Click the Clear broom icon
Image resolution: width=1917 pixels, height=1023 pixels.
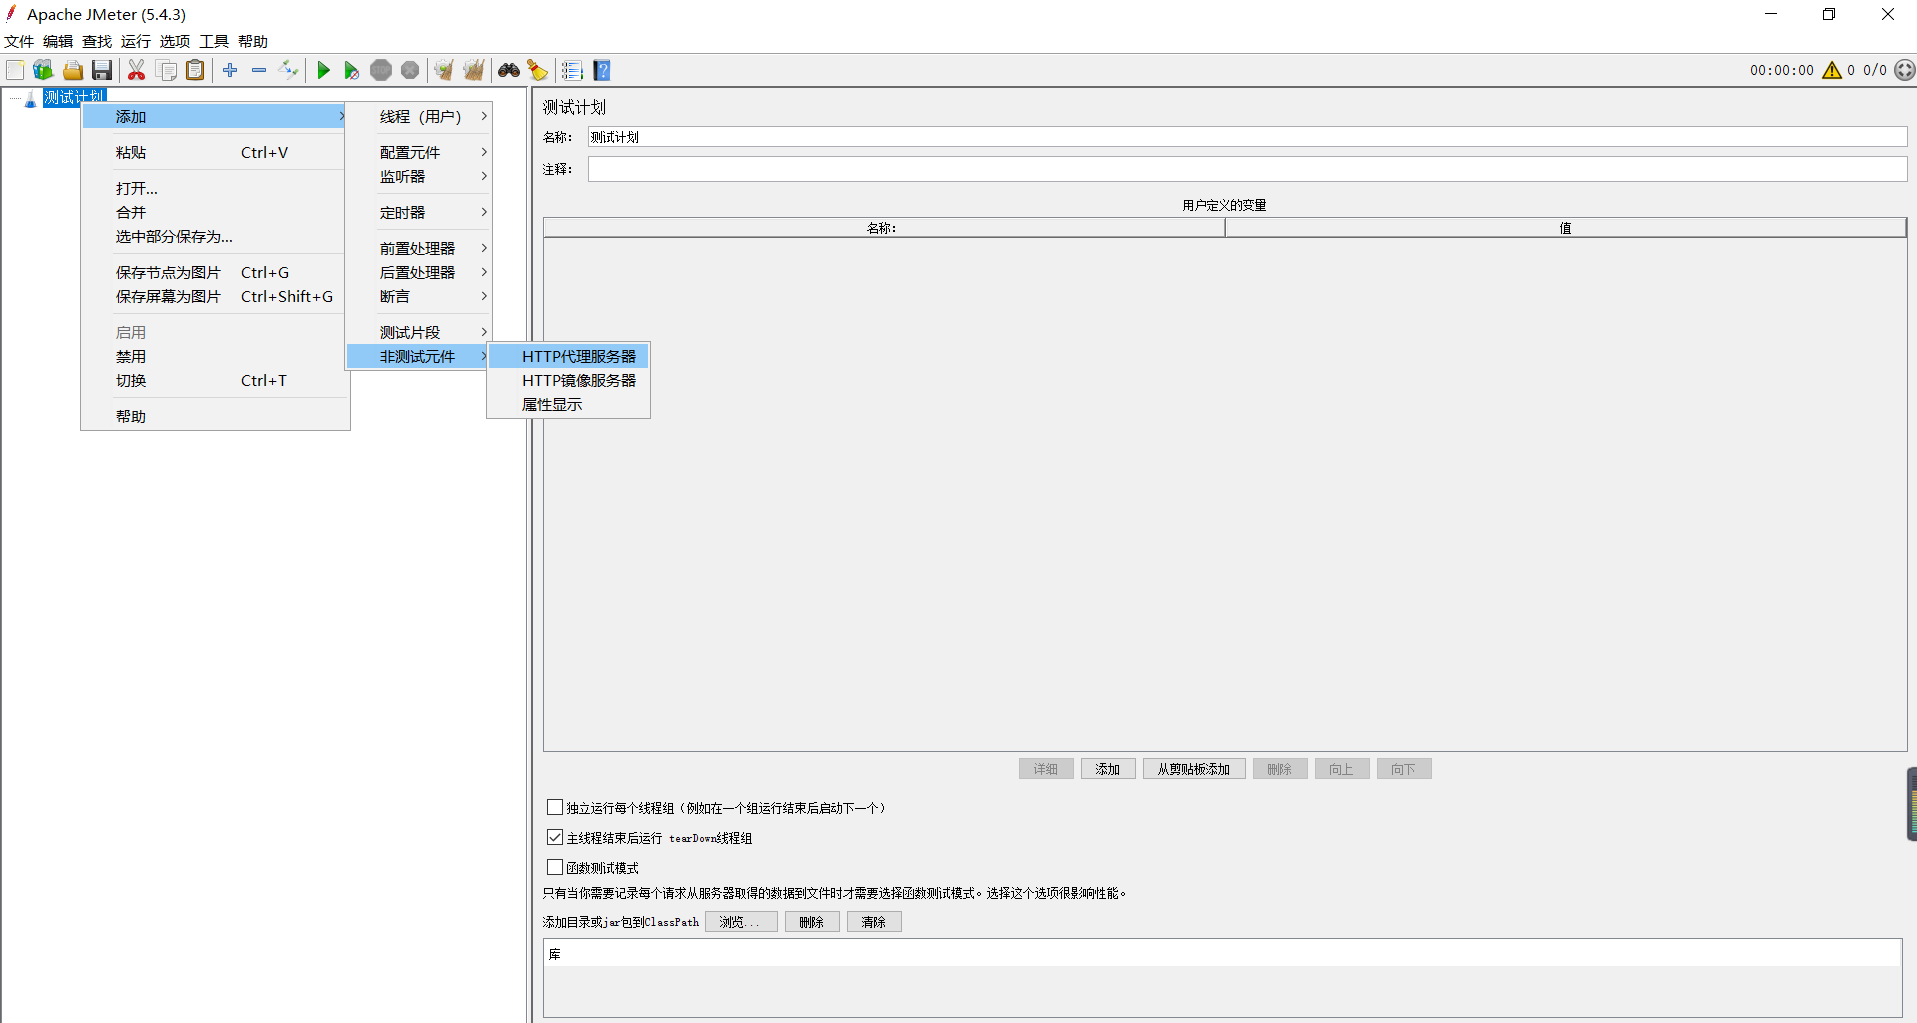(x=444, y=70)
